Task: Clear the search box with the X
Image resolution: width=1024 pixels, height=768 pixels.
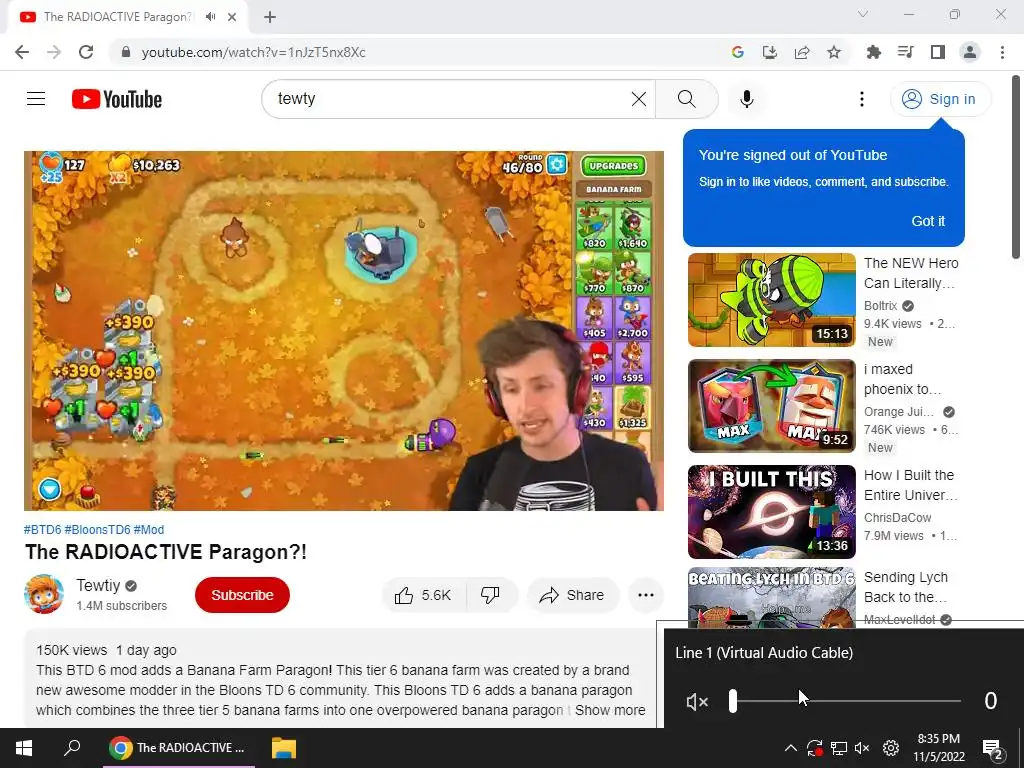Action: [639, 99]
